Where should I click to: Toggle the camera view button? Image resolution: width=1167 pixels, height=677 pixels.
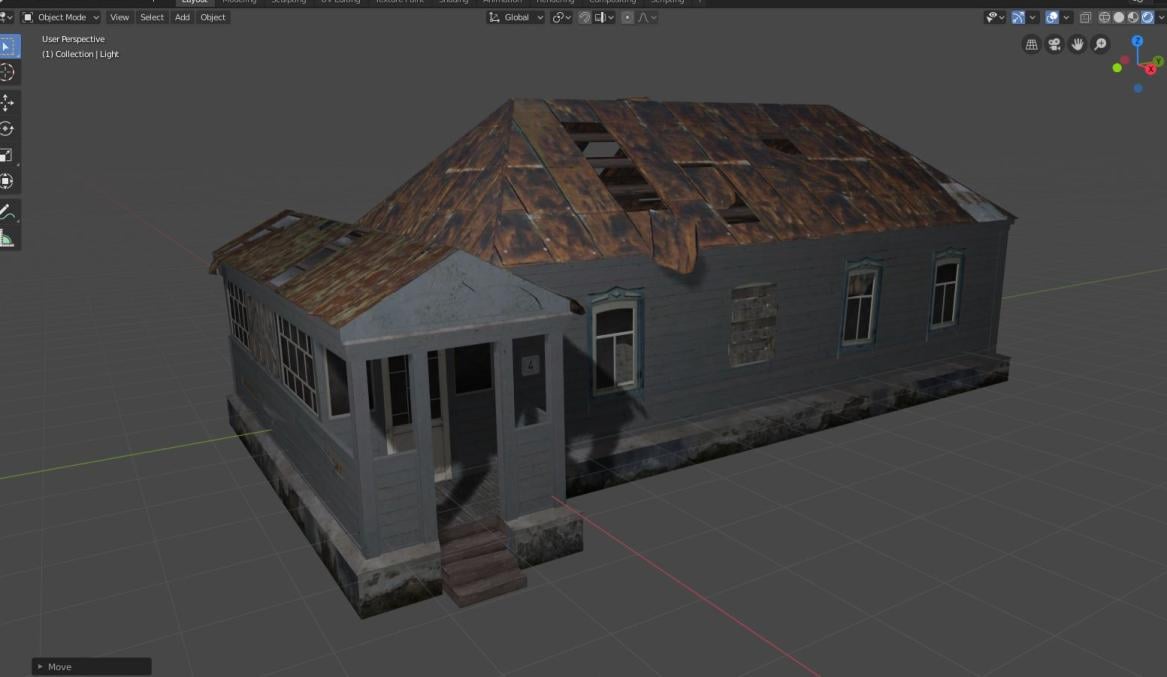[x=1055, y=45]
